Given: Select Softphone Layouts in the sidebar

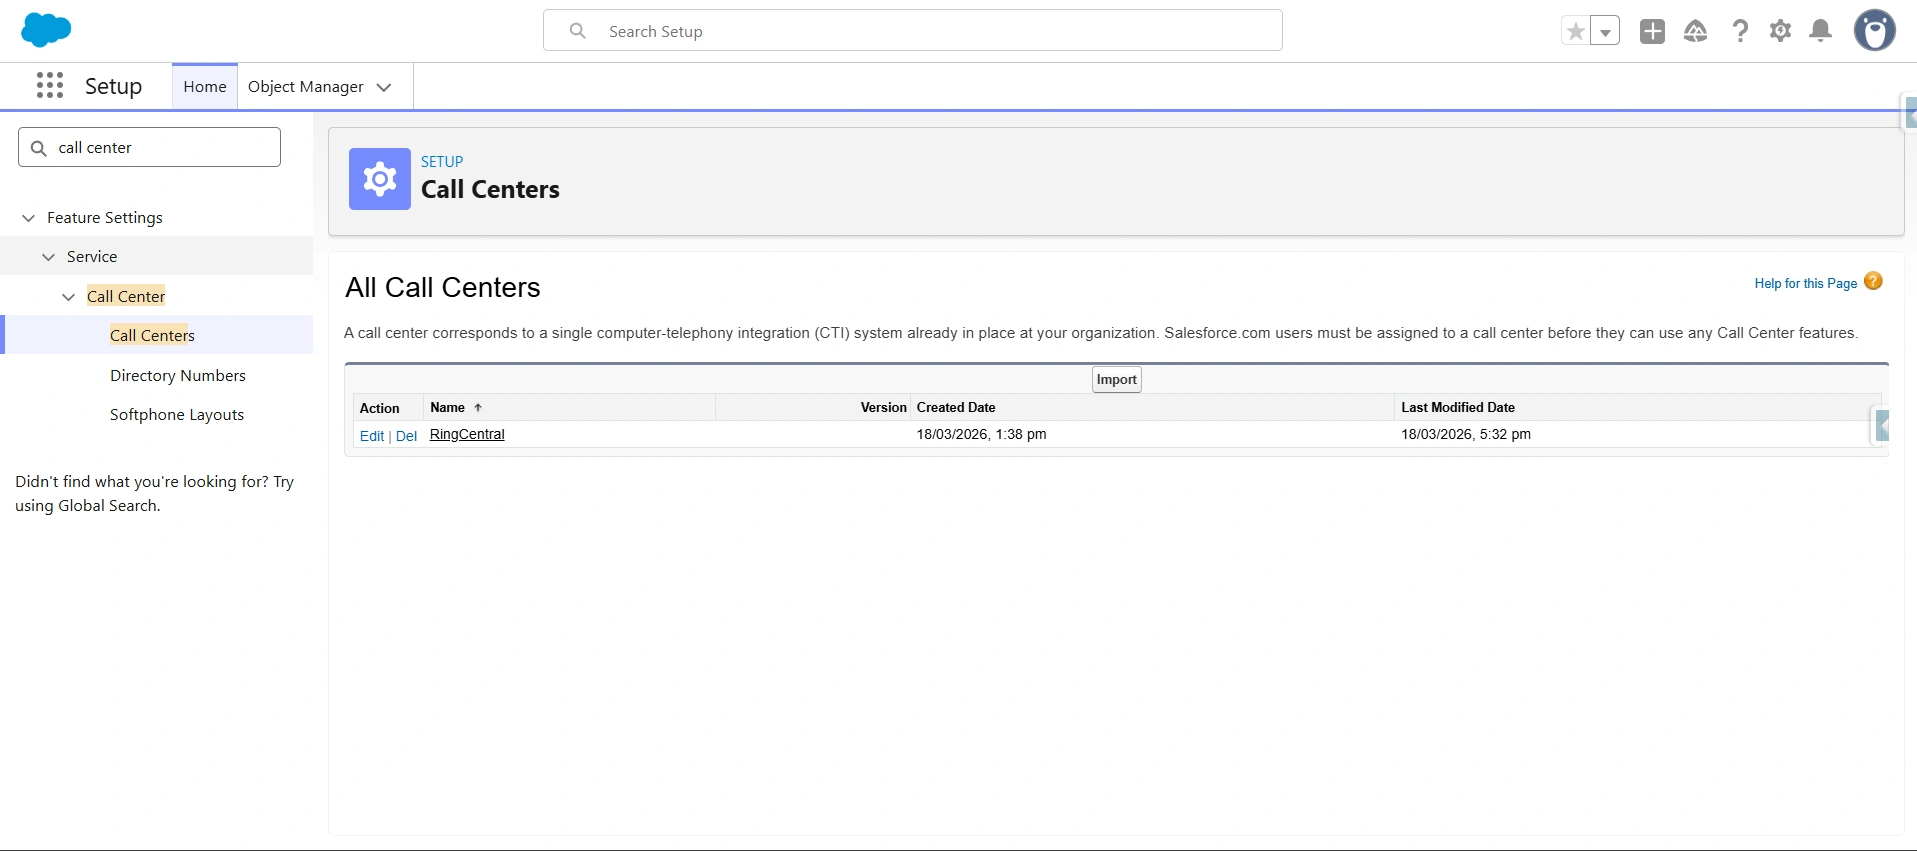Looking at the screenshot, I should (176, 415).
